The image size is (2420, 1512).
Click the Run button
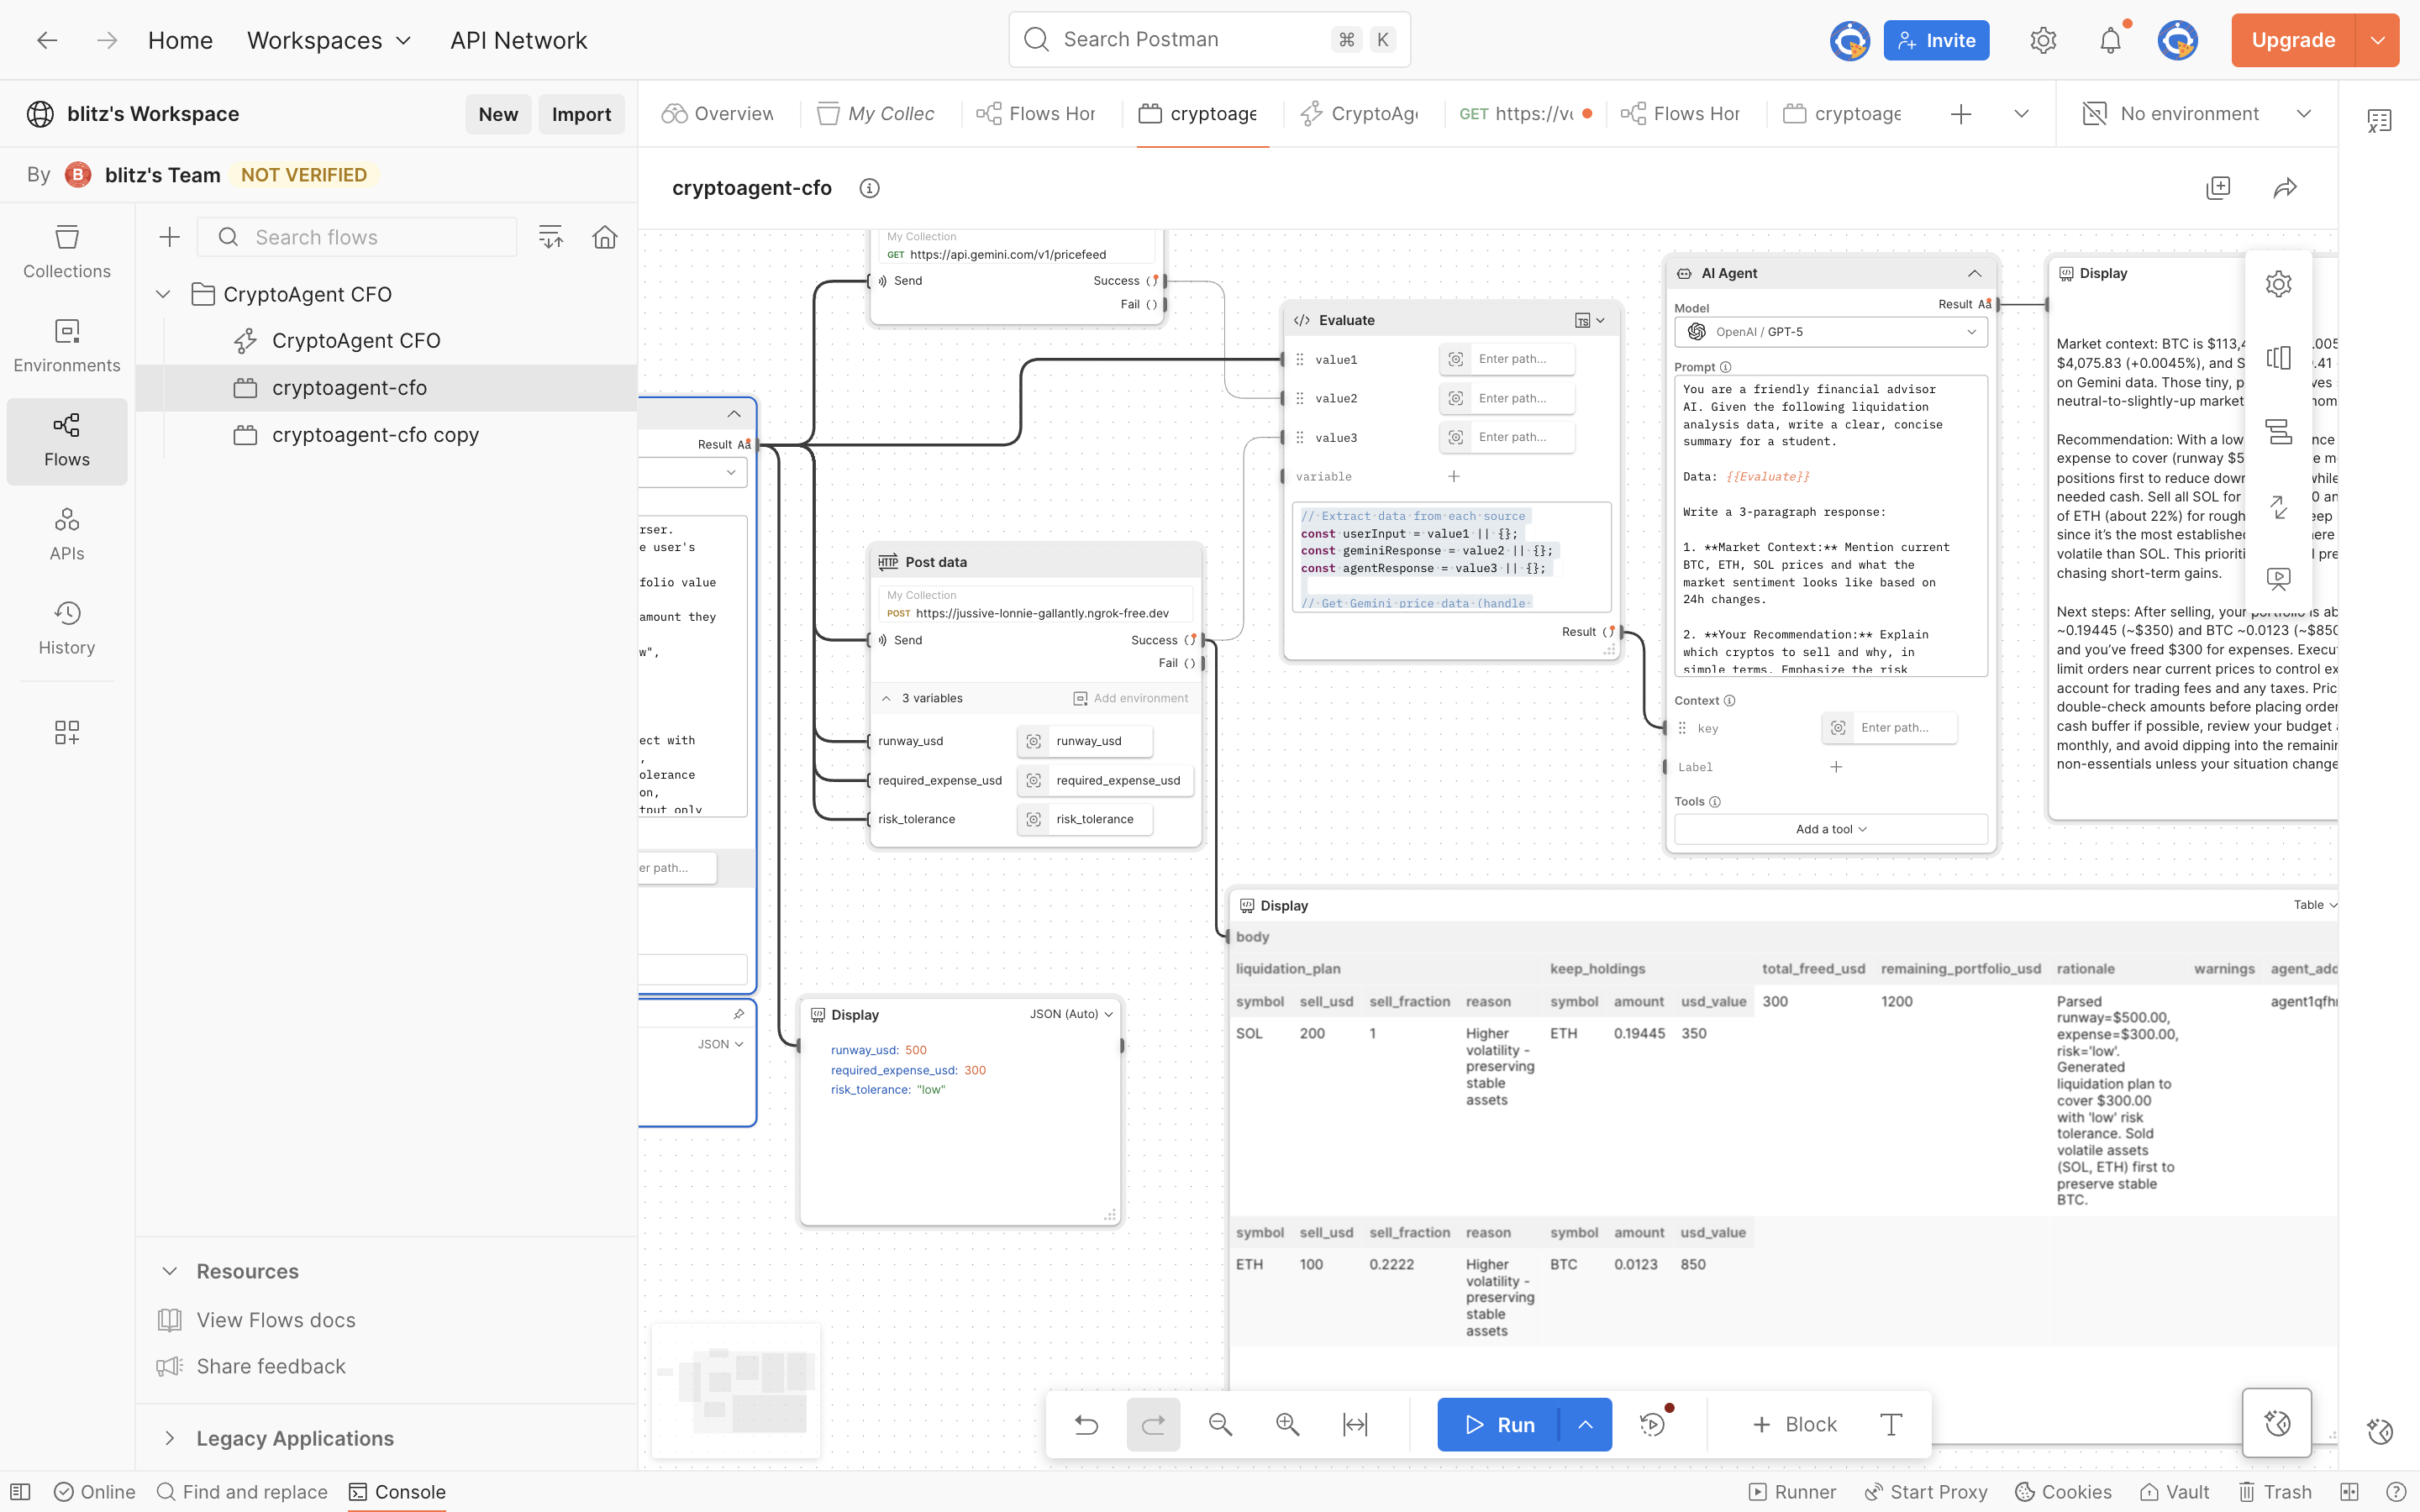(x=1498, y=1424)
